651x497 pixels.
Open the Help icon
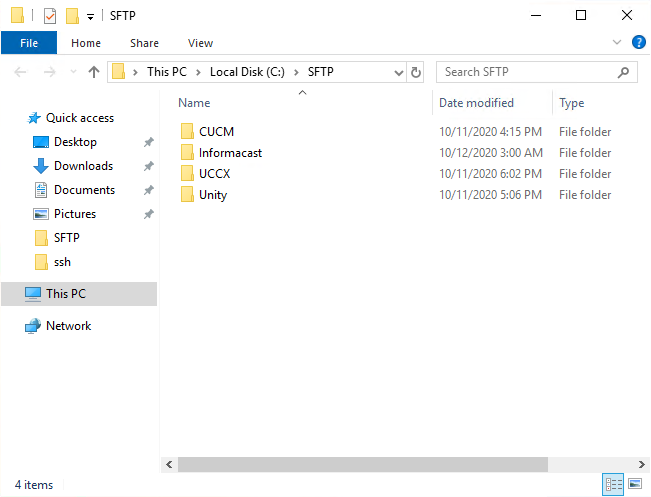point(639,42)
